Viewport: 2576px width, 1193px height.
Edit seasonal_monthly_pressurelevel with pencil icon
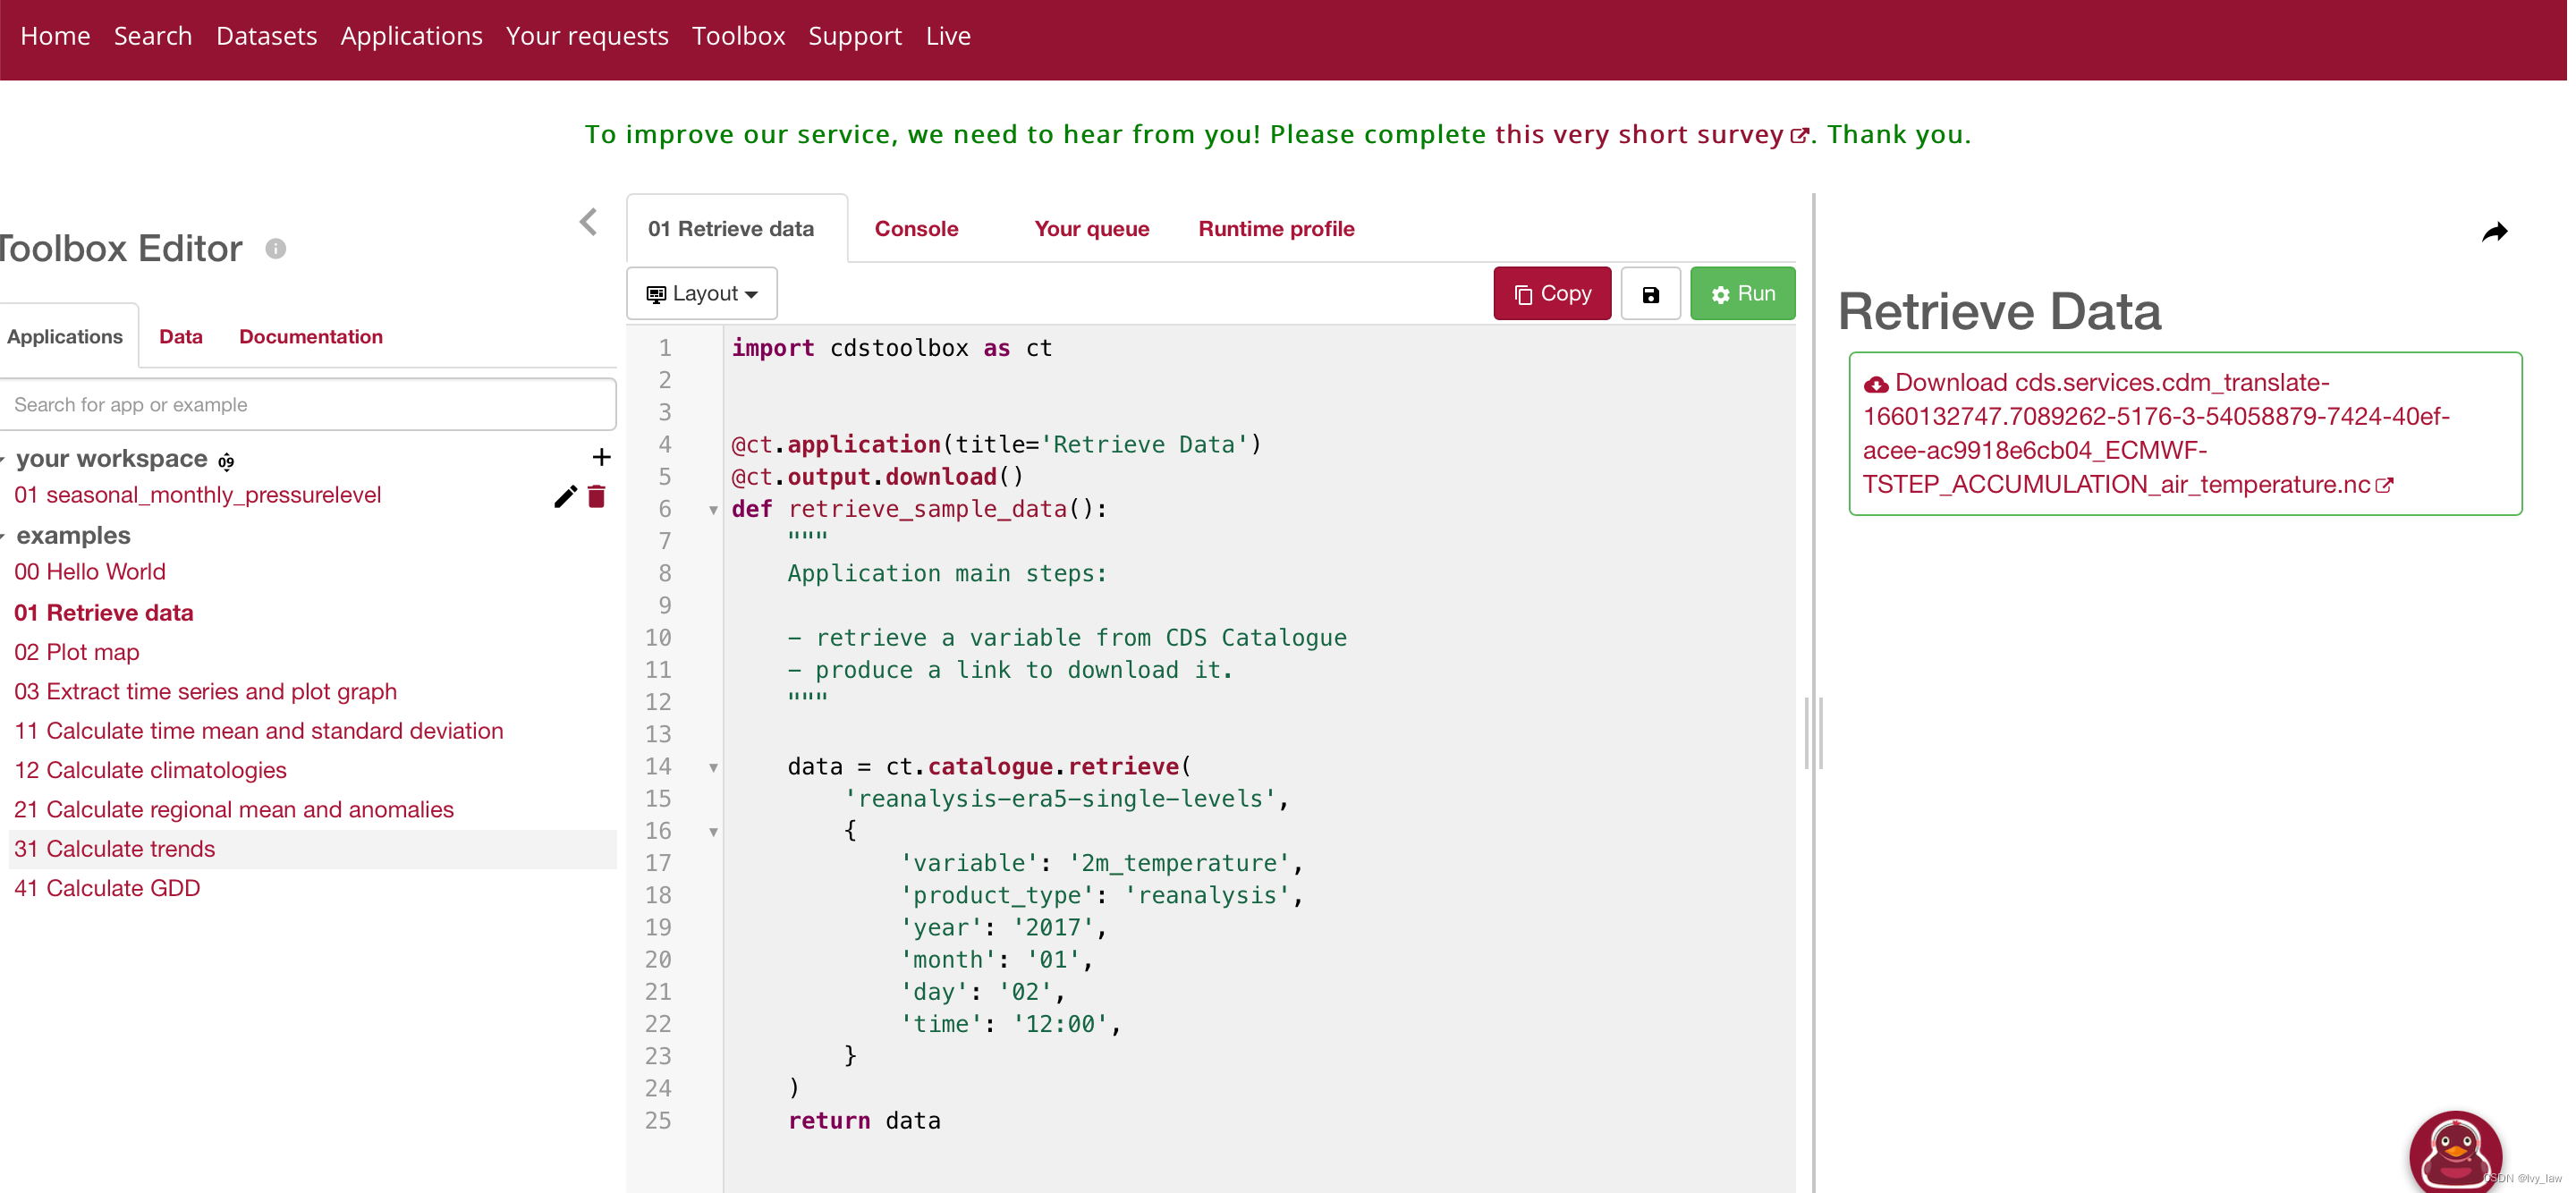pos(566,497)
